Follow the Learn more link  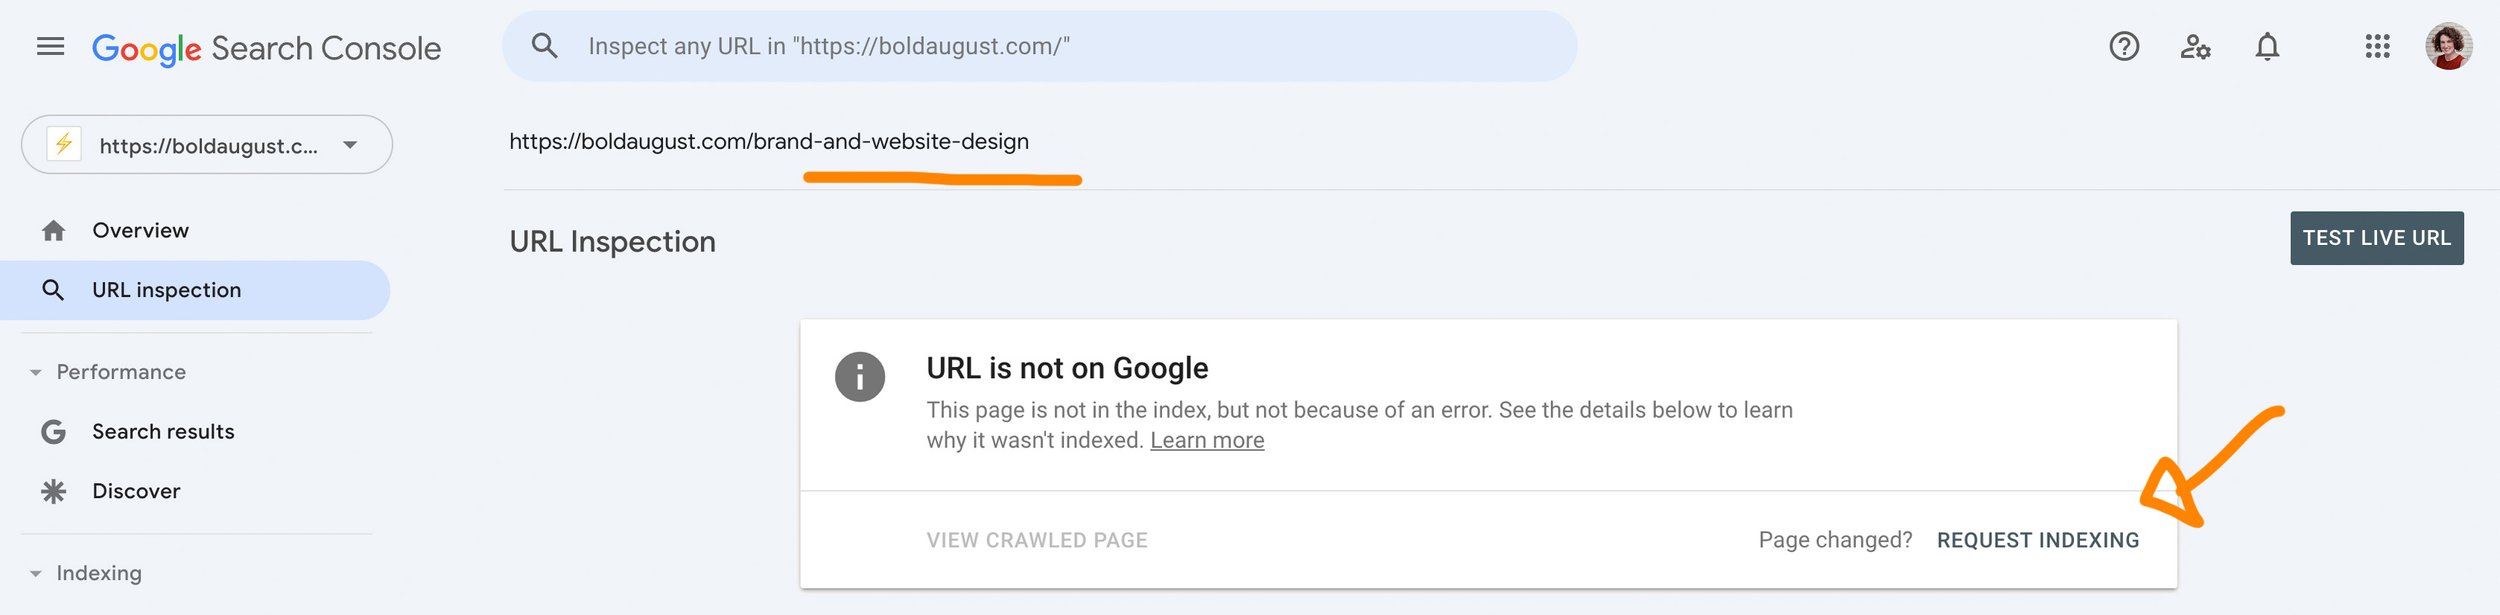tap(1206, 441)
